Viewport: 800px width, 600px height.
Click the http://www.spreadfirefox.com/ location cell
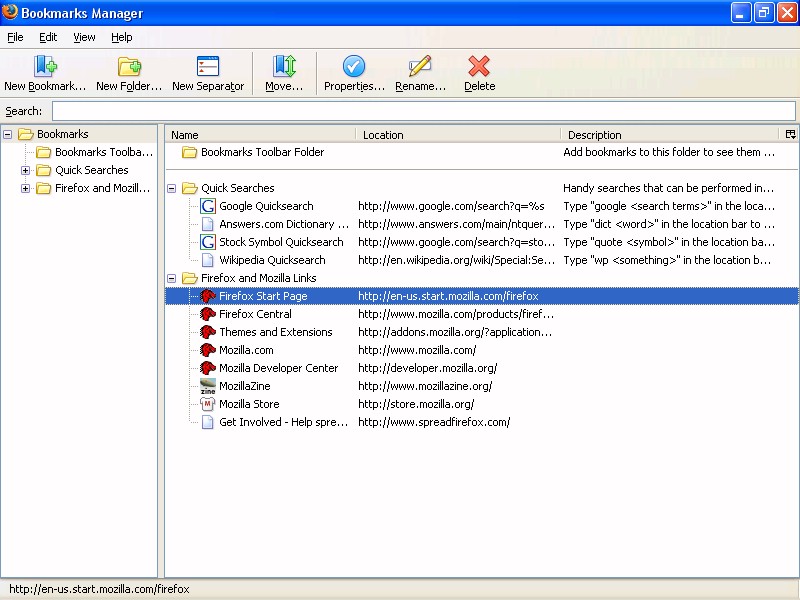pyautogui.click(x=434, y=422)
